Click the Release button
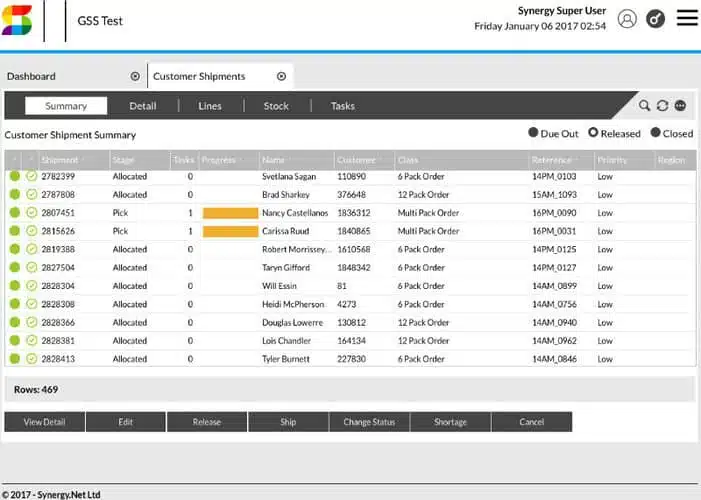The height and width of the screenshot is (500, 701). (x=207, y=422)
